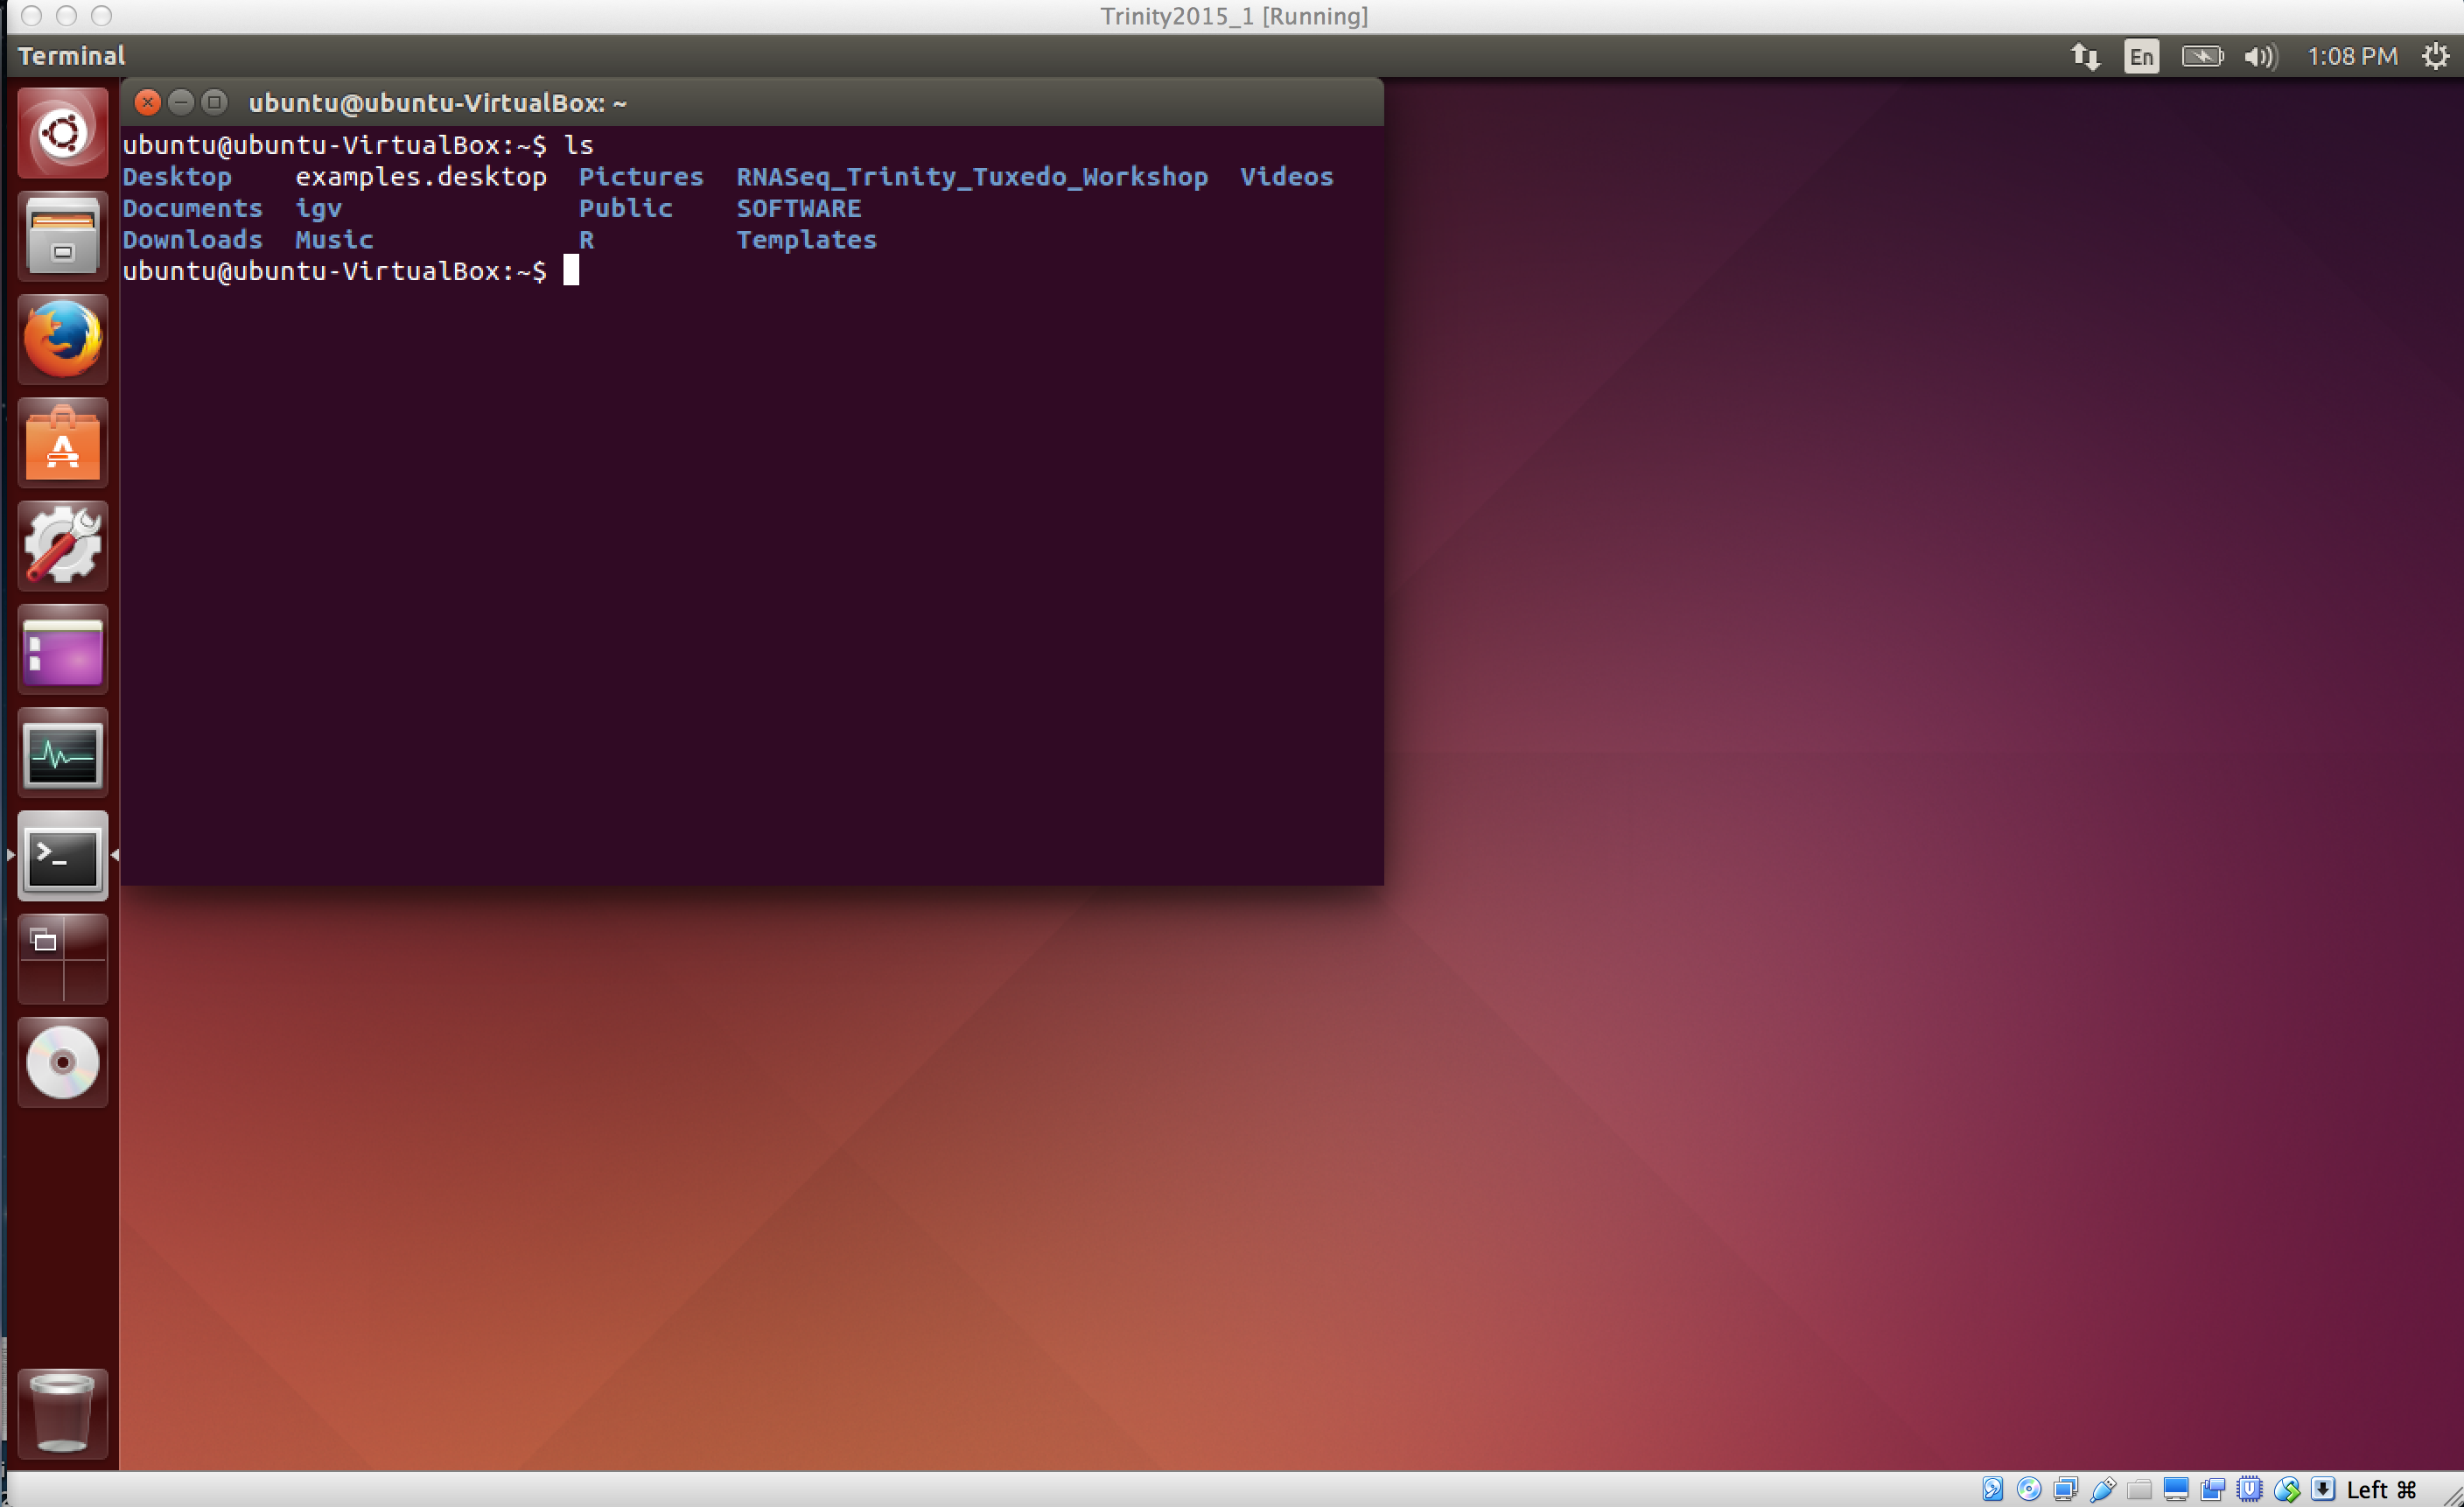
Task: Click the Files manager launcher icon
Action: tap(62, 236)
